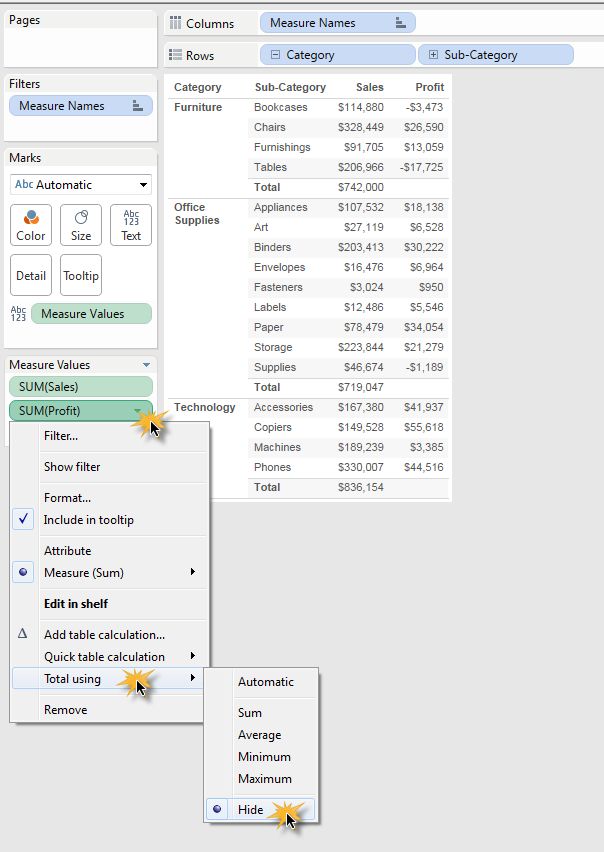The image size is (604, 852).
Task: Choose Show filter menu item
Action: tap(72, 467)
